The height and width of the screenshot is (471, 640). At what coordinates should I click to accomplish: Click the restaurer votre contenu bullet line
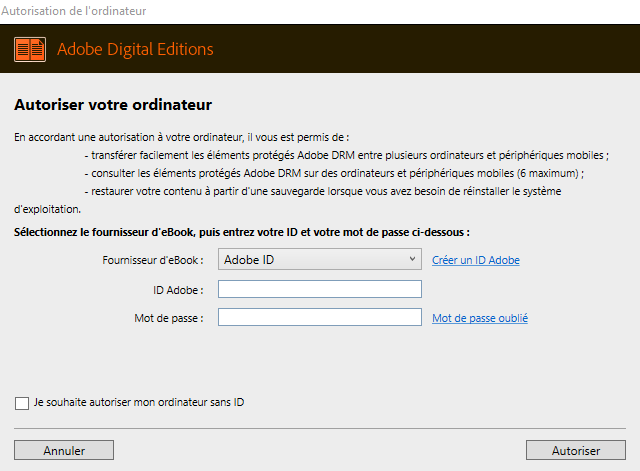tap(322, 191)
